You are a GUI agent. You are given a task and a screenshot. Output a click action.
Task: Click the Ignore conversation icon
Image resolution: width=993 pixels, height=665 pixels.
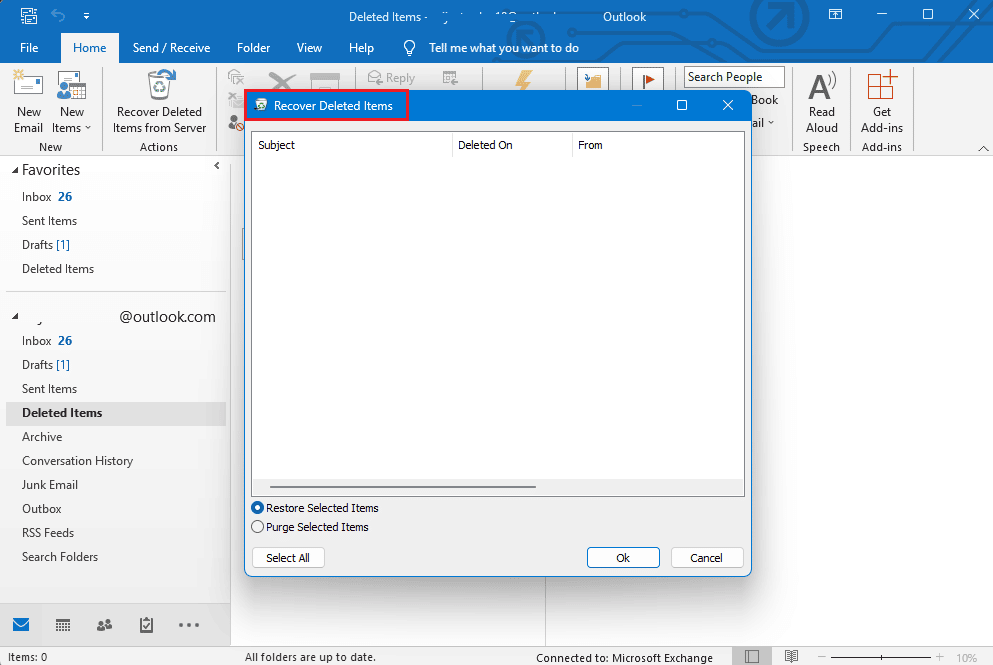[236, 78]
